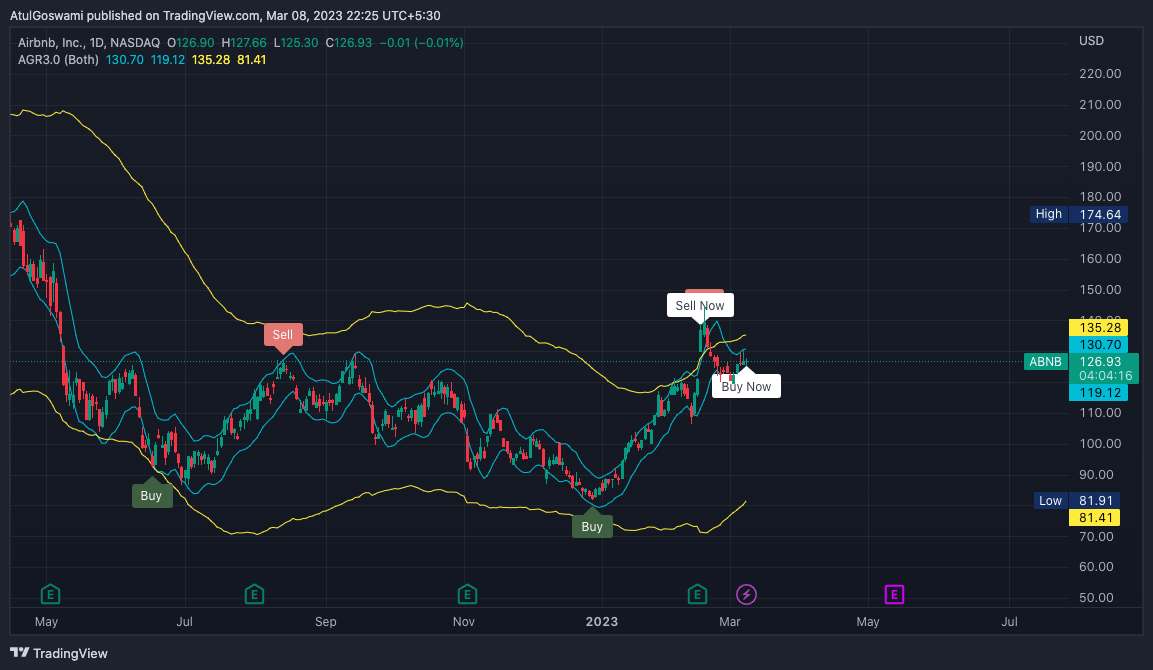Click the 210.00 price axis label
Image resolution: width=1153 pixels, height=670 pixels.
[1100, 104]
